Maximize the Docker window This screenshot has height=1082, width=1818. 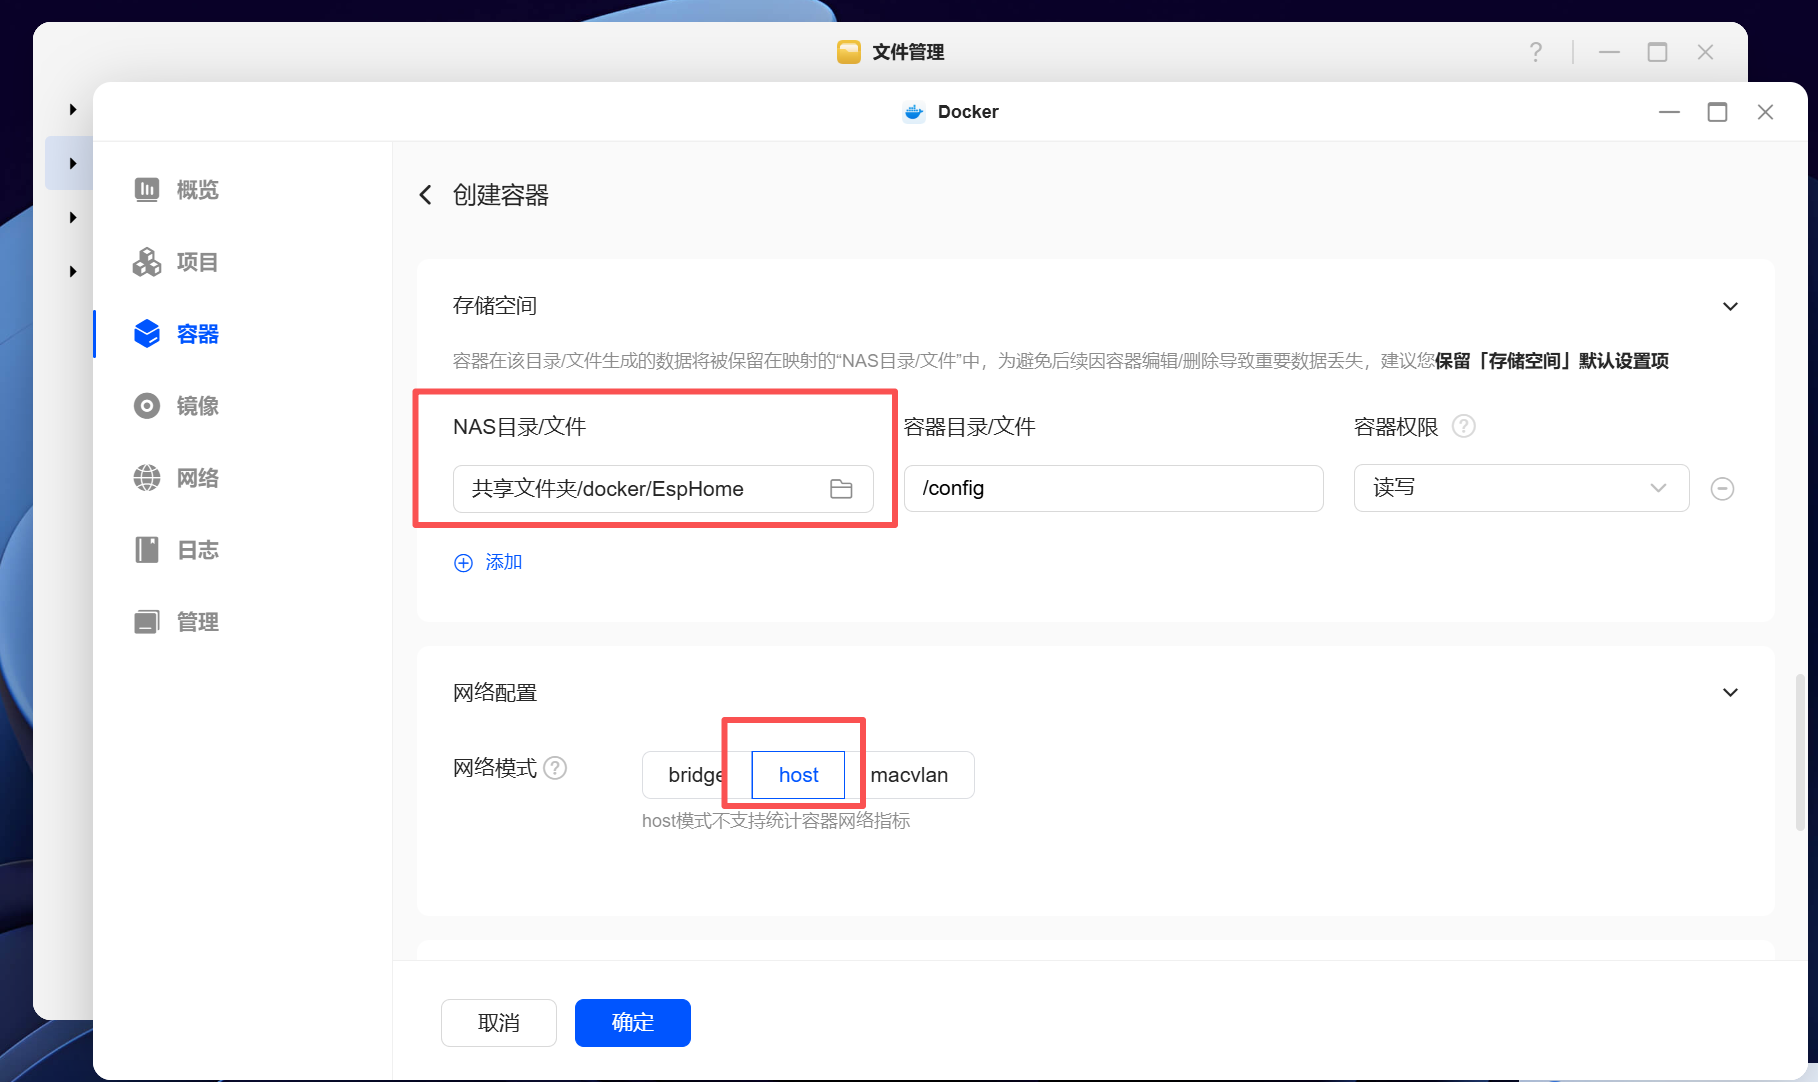(x=1717, y=112)
